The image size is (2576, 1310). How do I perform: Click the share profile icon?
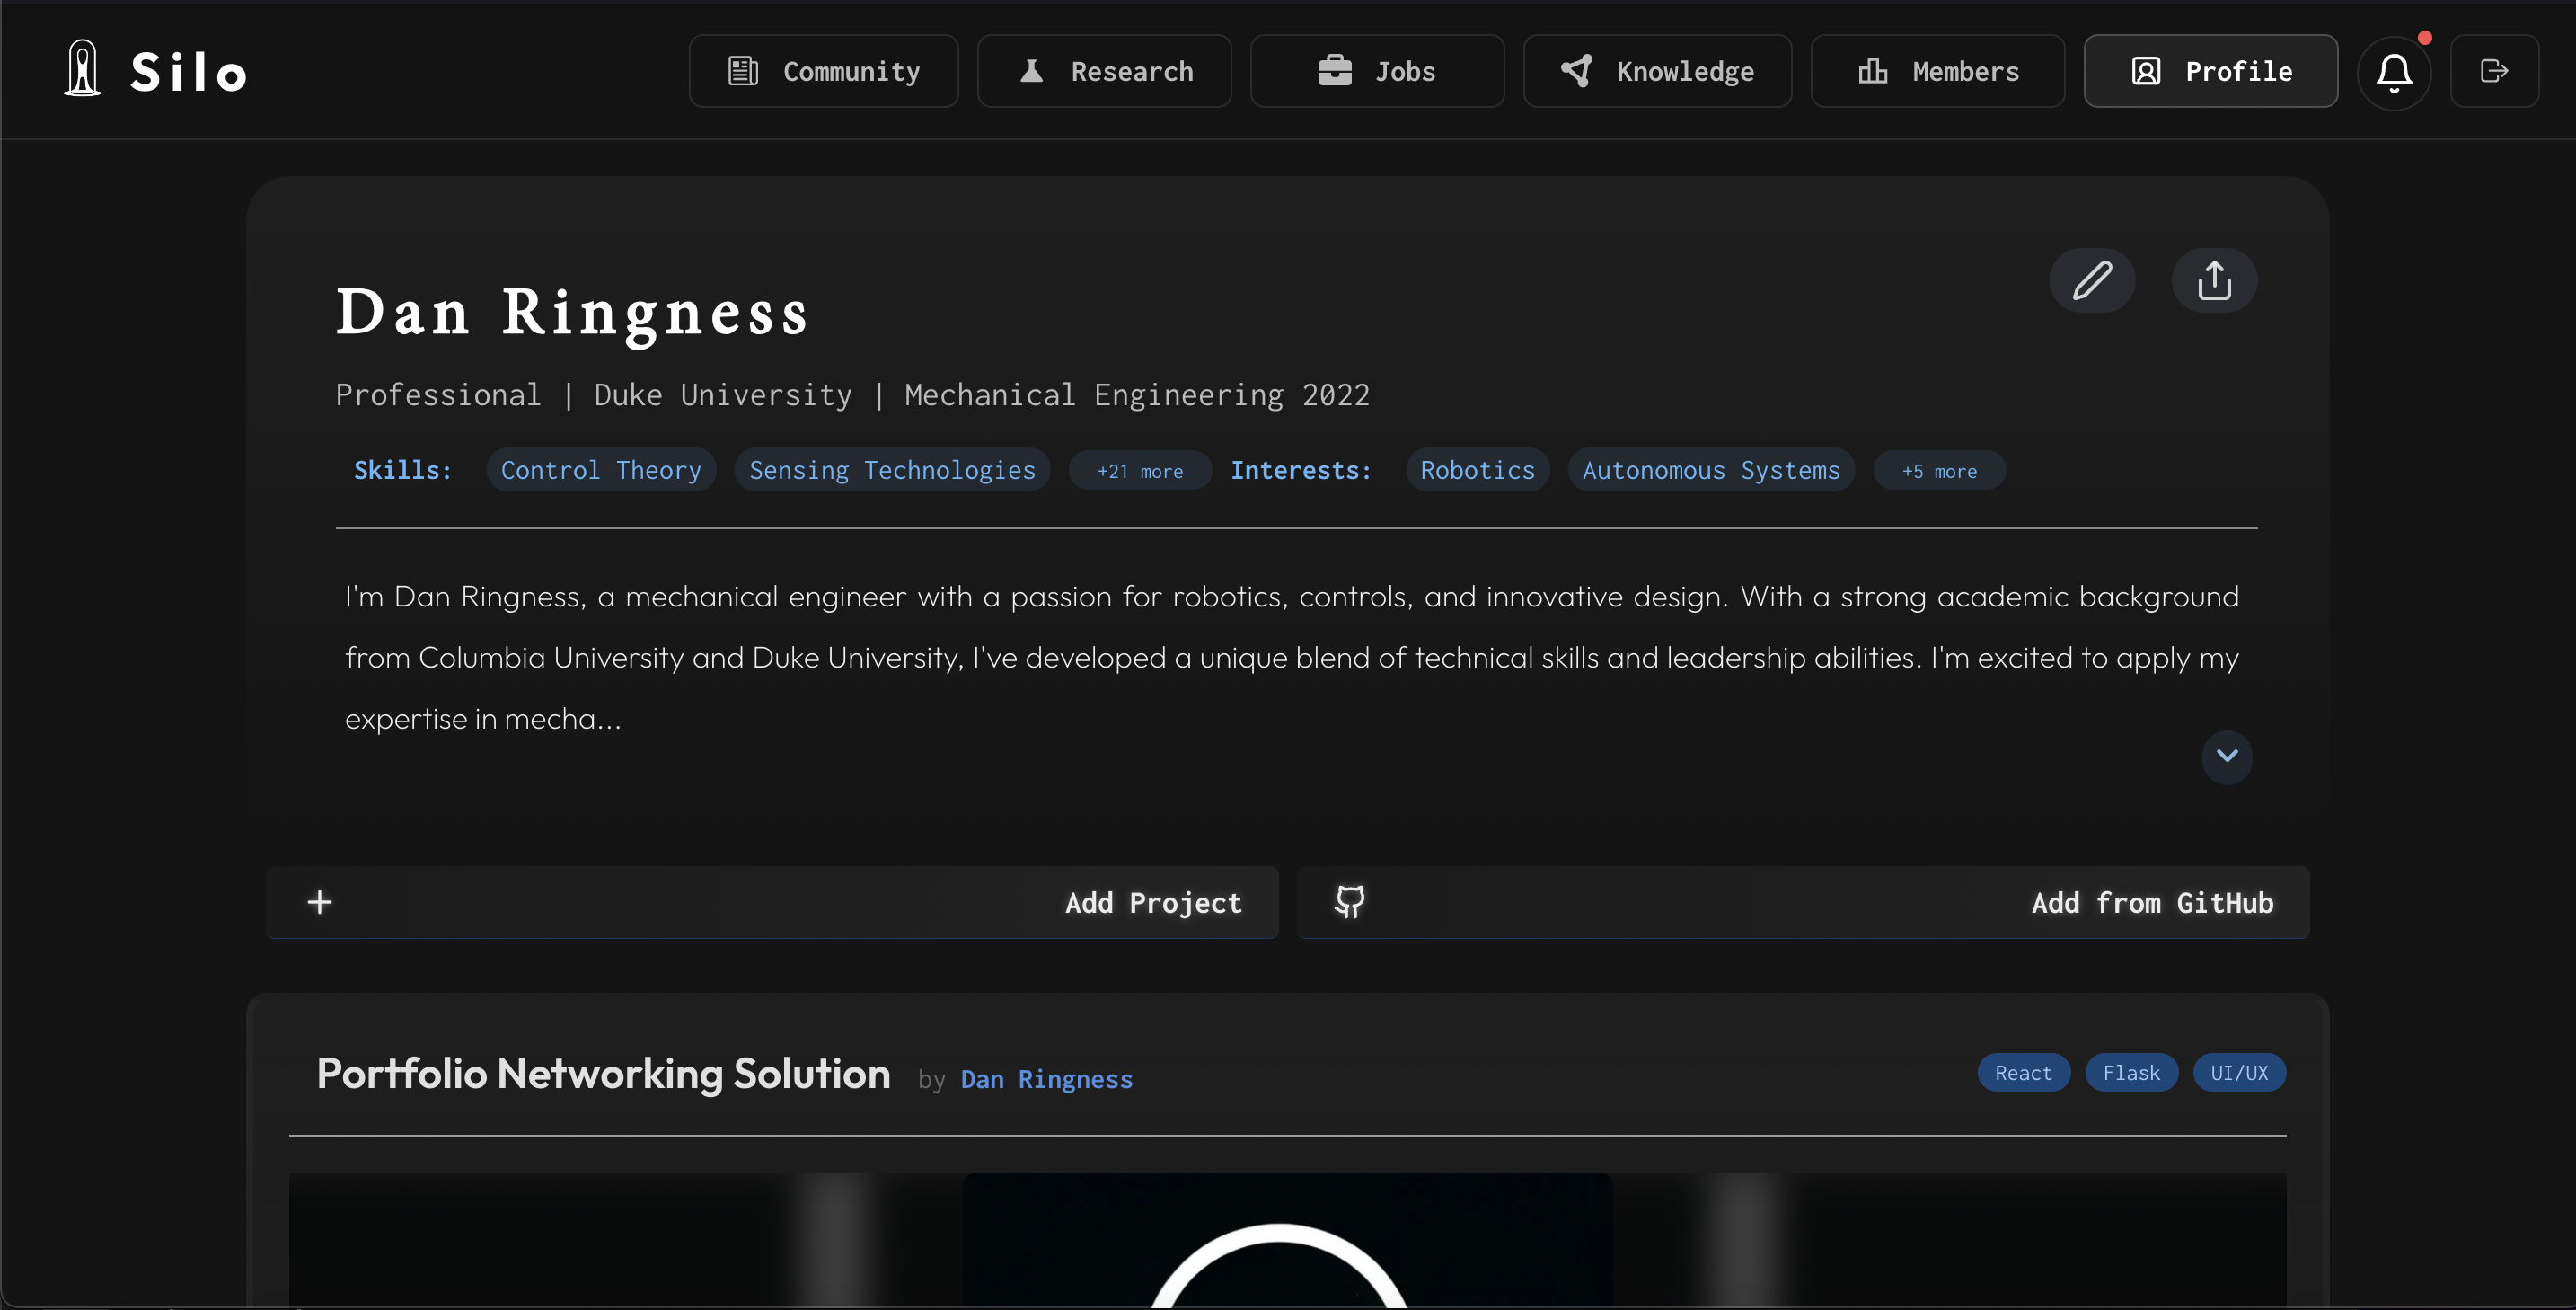point(2213,281)
